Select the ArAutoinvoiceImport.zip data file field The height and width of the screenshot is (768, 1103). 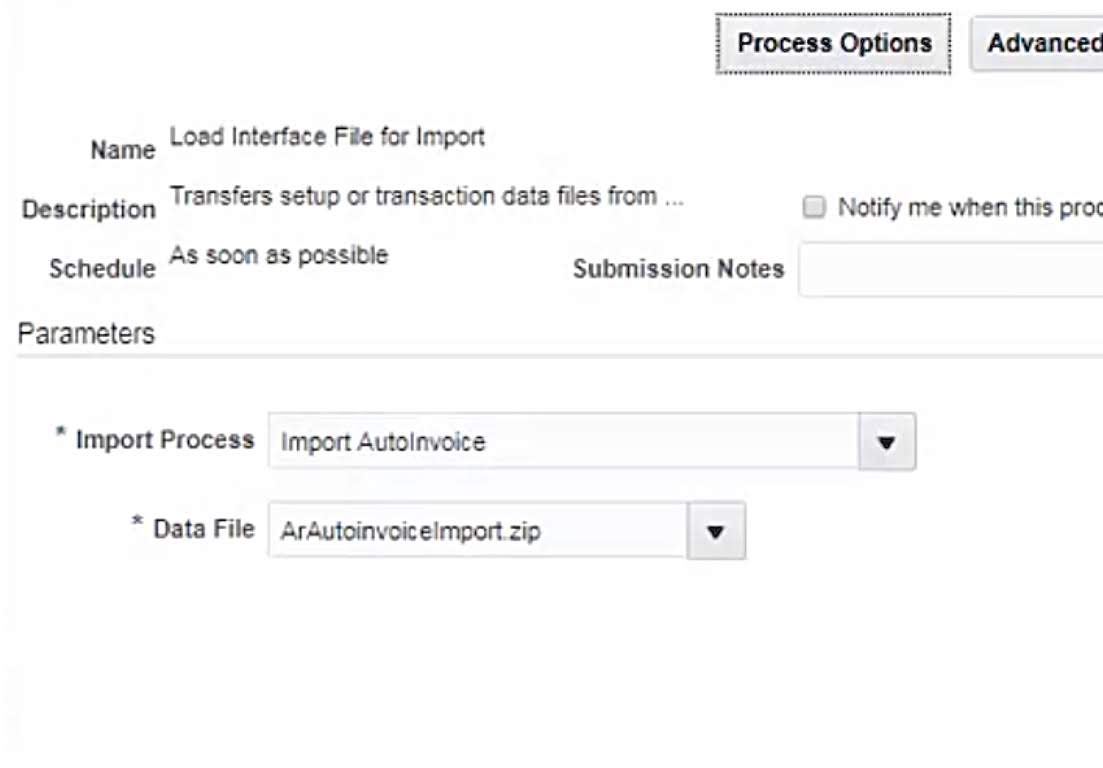(x=478, y=531)
